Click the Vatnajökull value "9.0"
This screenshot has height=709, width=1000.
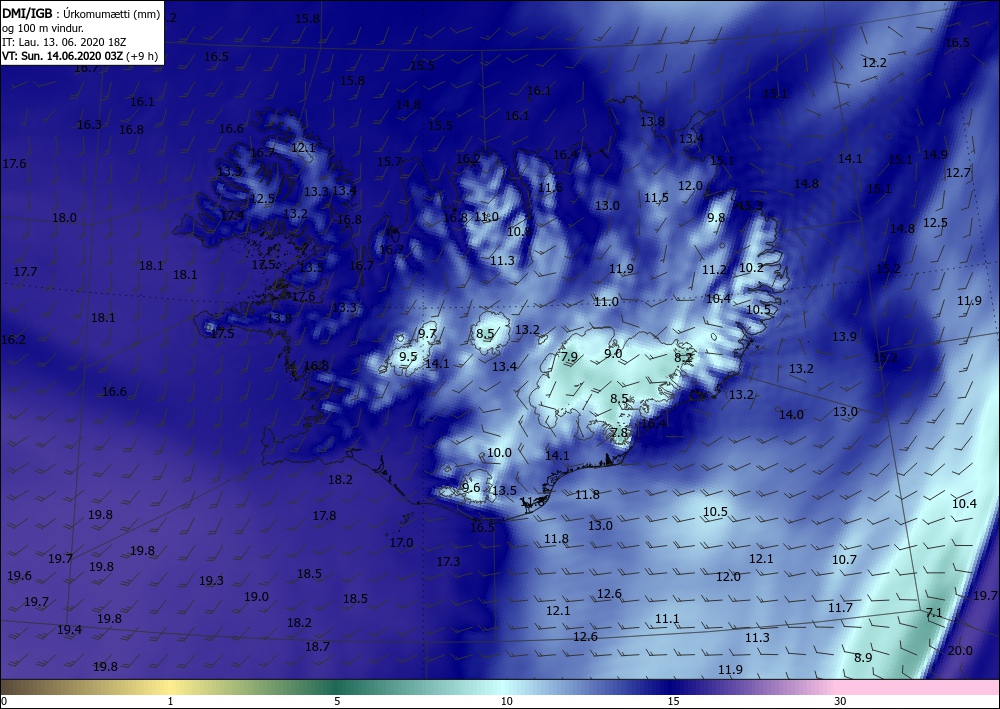click(x=613, y=353)
